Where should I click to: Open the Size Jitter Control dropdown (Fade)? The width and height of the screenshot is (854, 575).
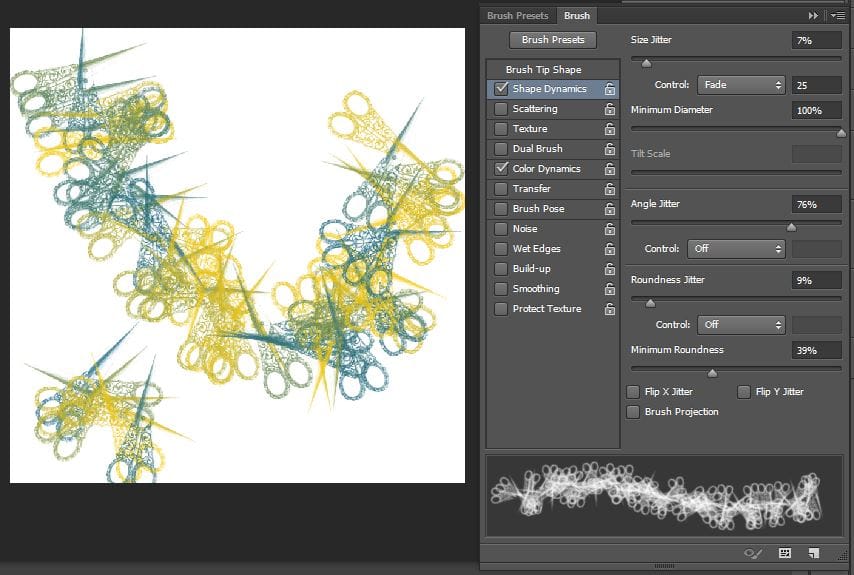tap(741, 85)
